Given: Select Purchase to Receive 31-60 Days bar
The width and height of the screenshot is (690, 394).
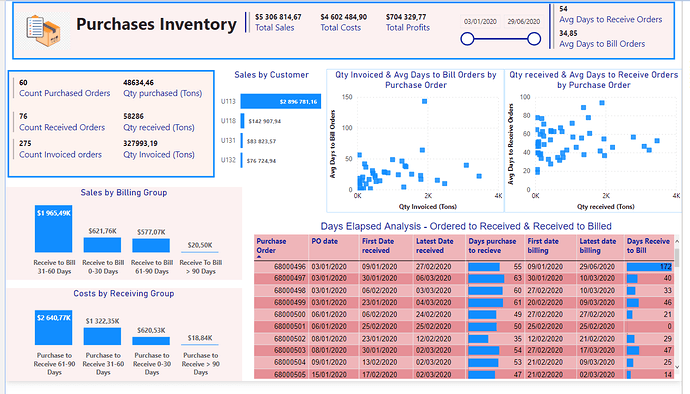Looking at the screenshot, I should click(x=102, y=336).
